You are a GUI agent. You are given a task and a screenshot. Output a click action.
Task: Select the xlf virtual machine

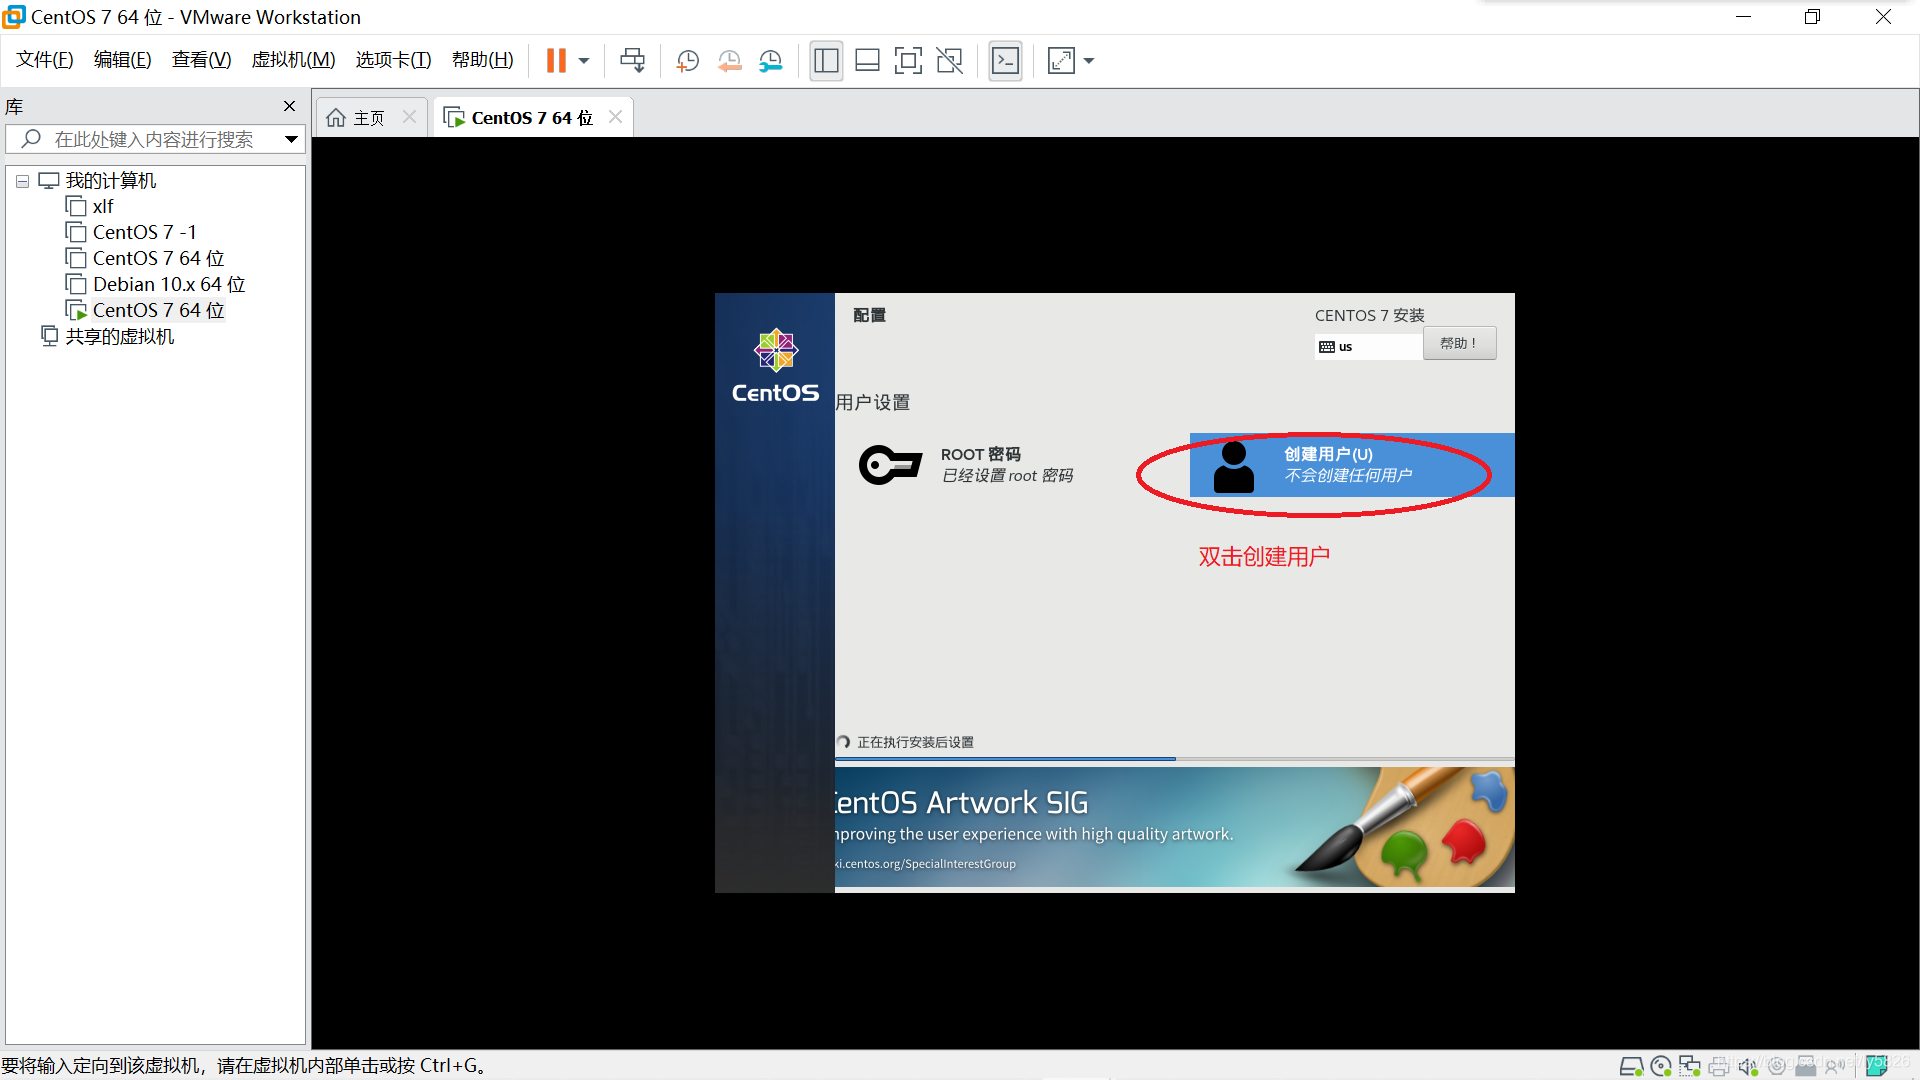tap(103, 207)
